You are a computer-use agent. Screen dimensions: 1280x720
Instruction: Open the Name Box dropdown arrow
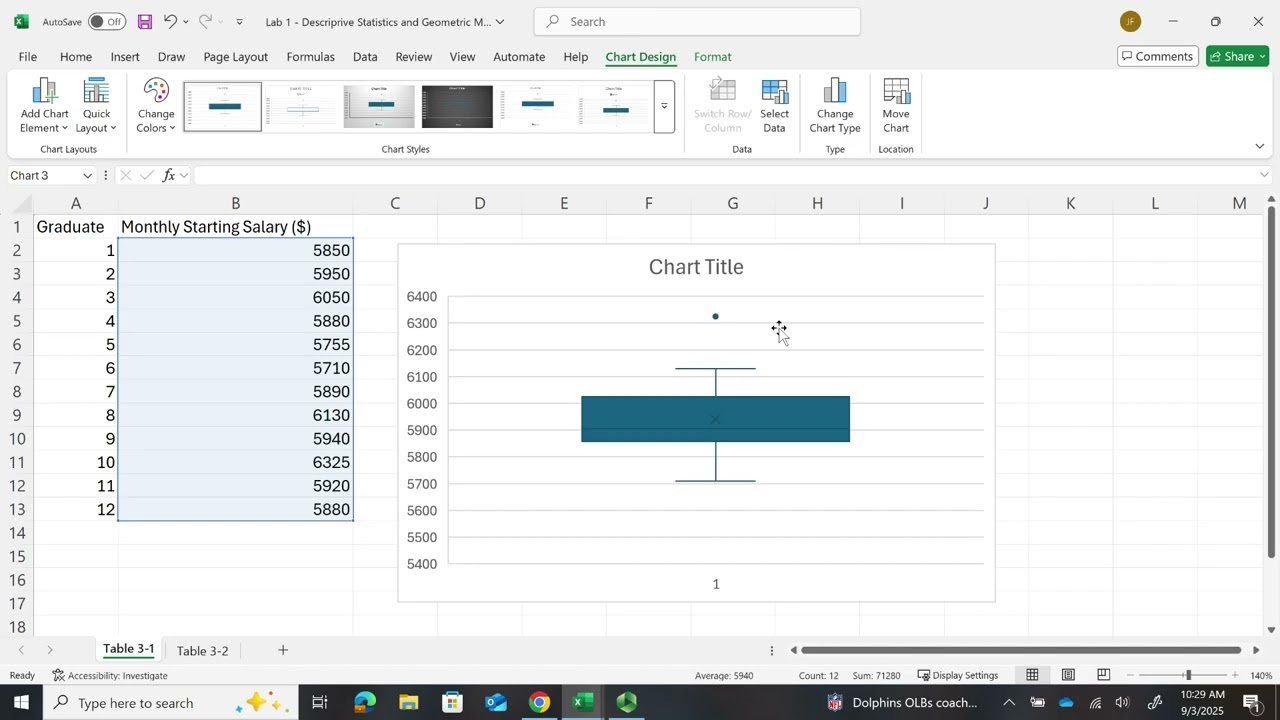coord(88,176)
